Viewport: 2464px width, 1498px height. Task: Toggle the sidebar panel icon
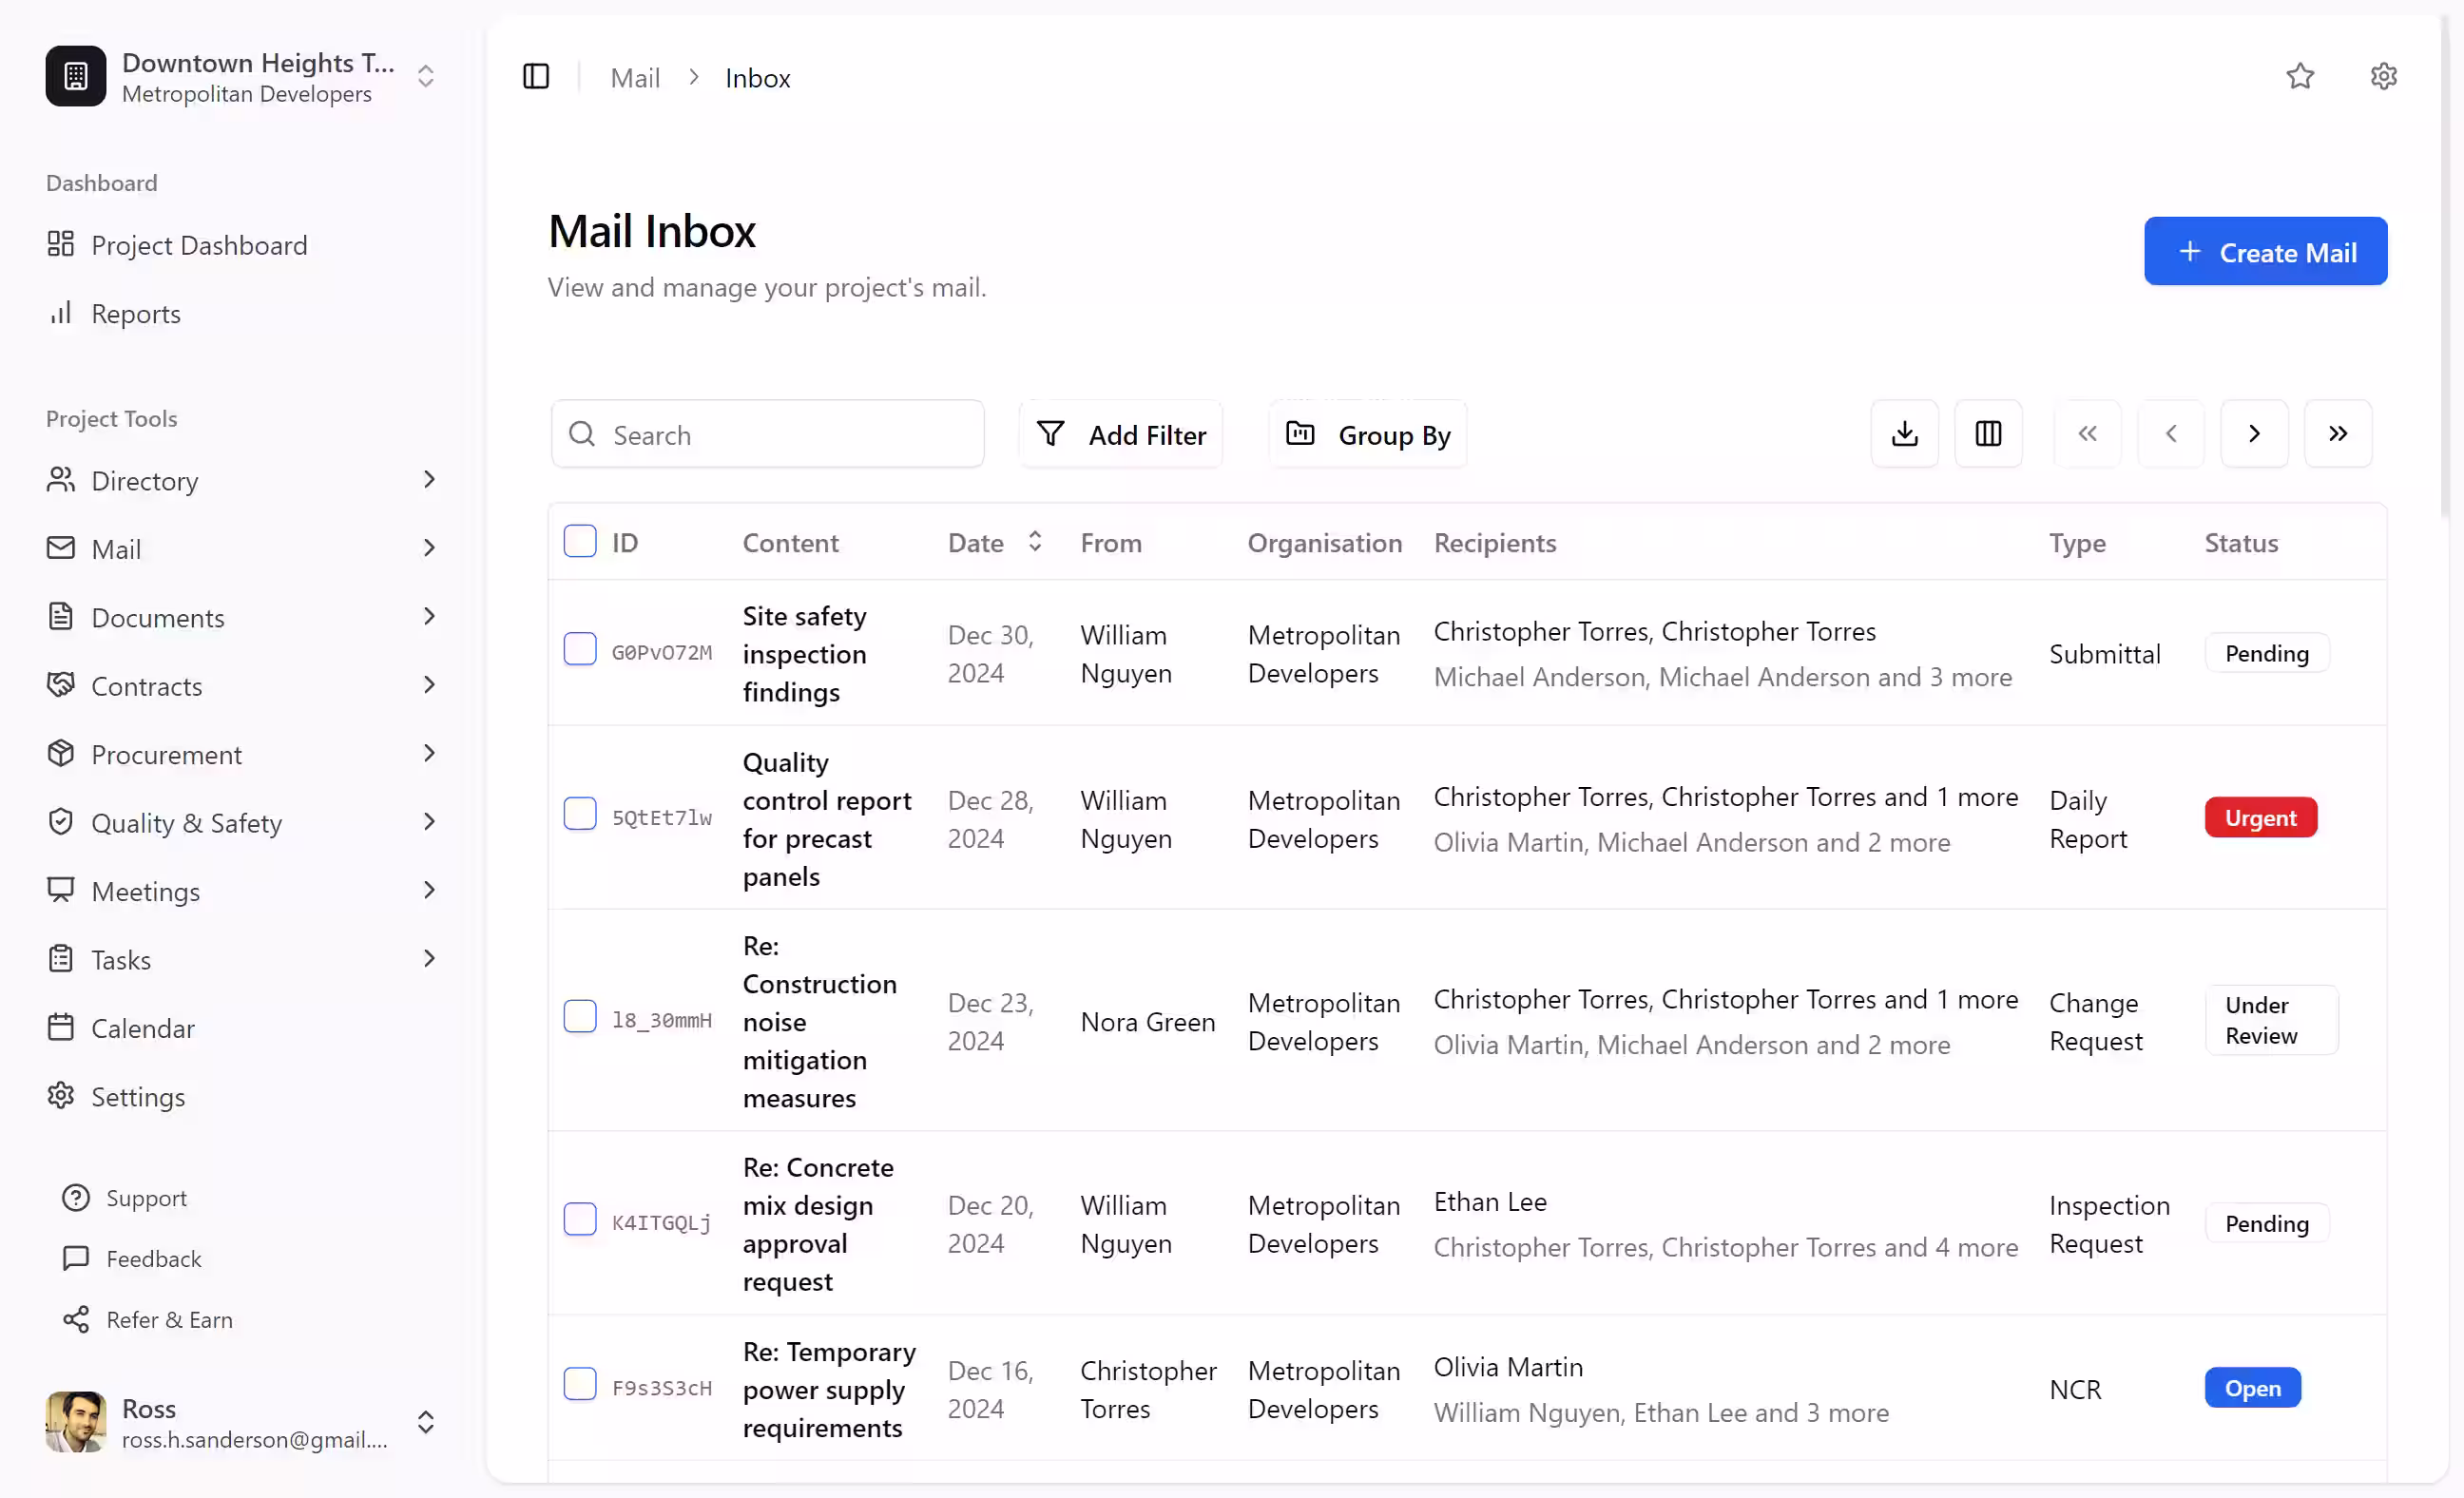point(536,76)
